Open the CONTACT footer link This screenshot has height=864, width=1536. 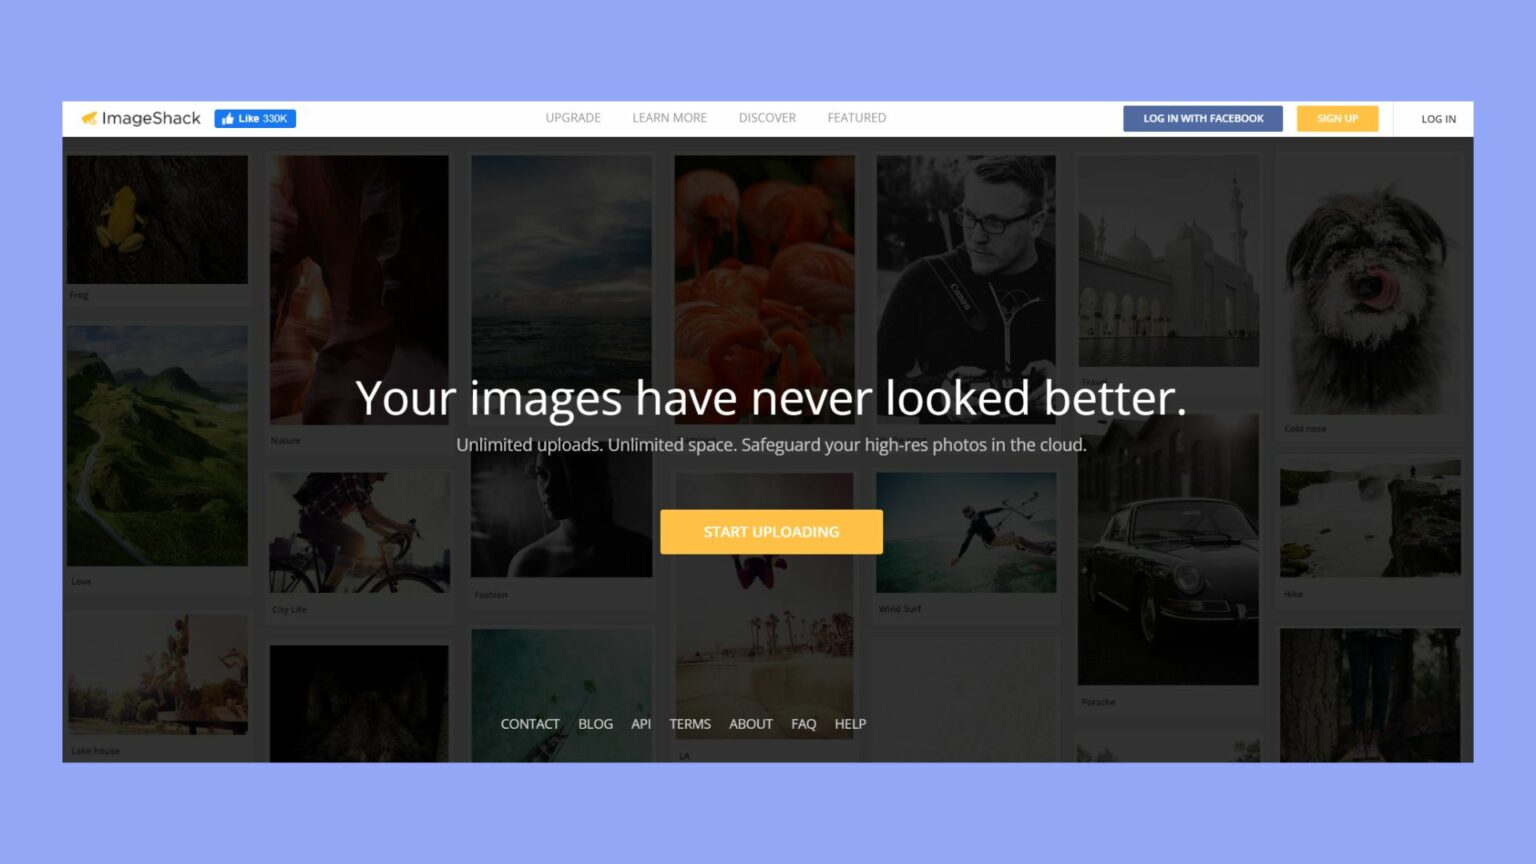(x=529, y=723)
